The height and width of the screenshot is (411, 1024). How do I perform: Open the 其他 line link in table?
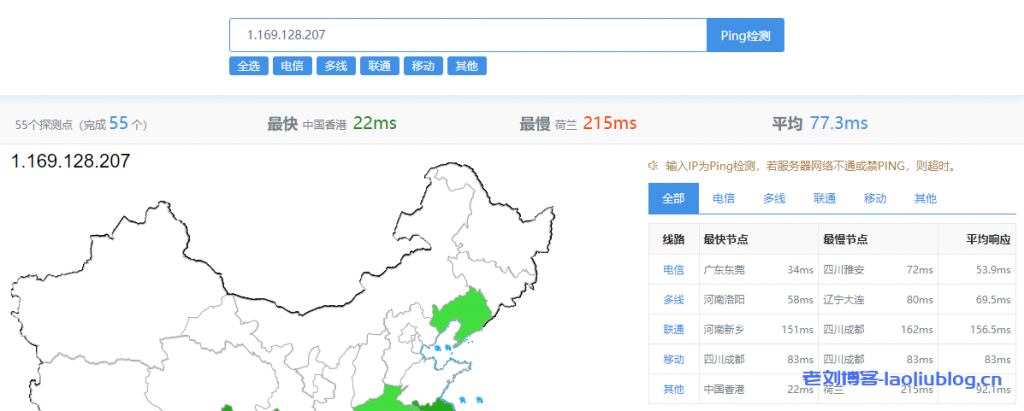coord(673,389)
